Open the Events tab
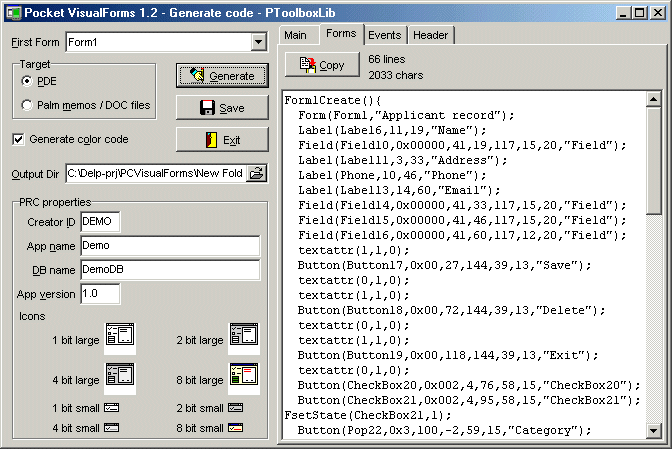 click(x=384, y=35)
